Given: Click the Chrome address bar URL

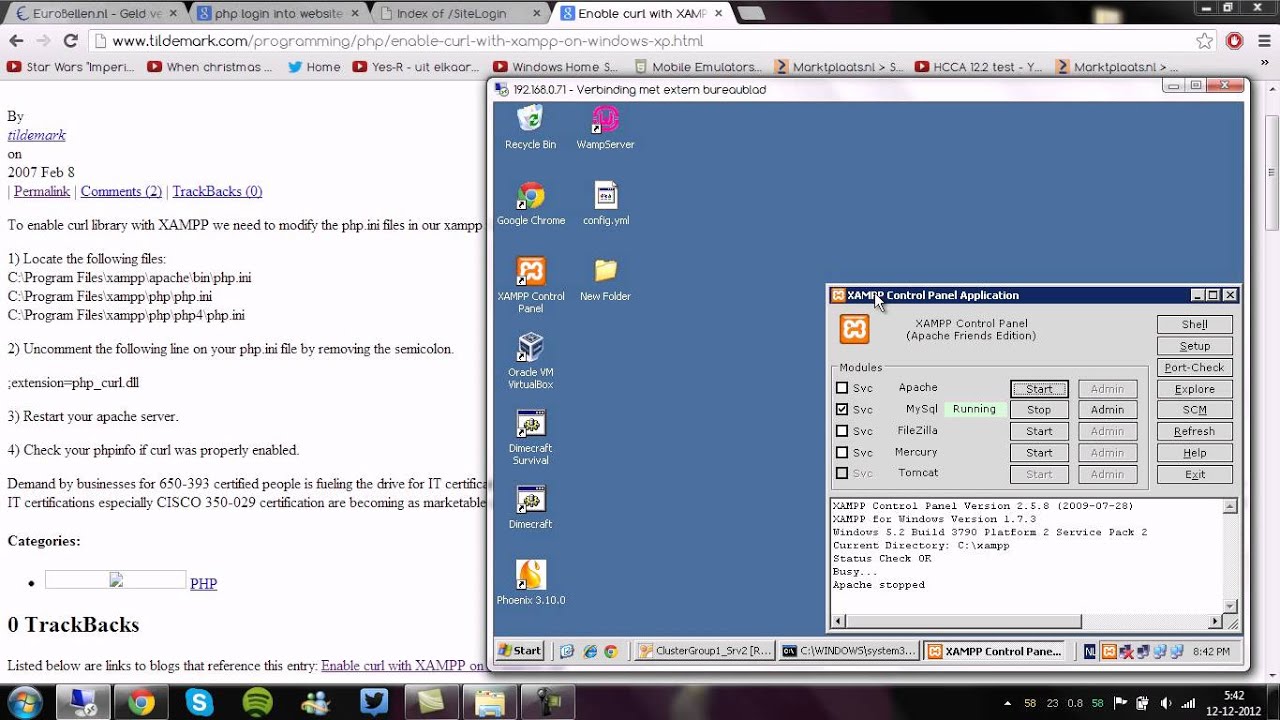Looking at the screenshot, I should (408, 41).
